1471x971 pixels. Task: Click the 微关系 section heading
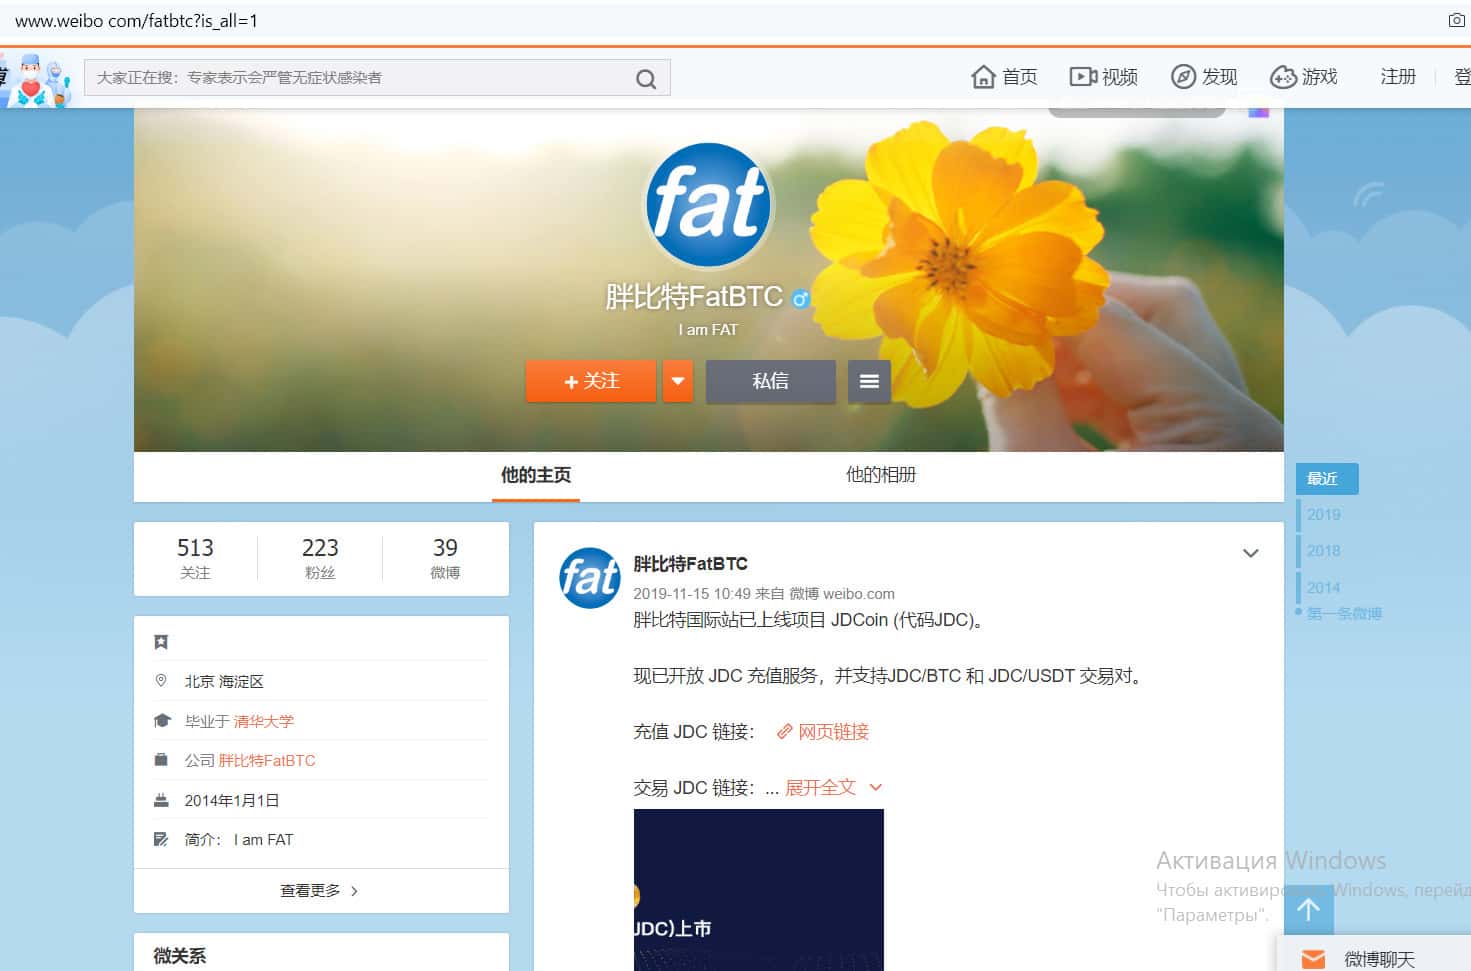click(180, 956)
